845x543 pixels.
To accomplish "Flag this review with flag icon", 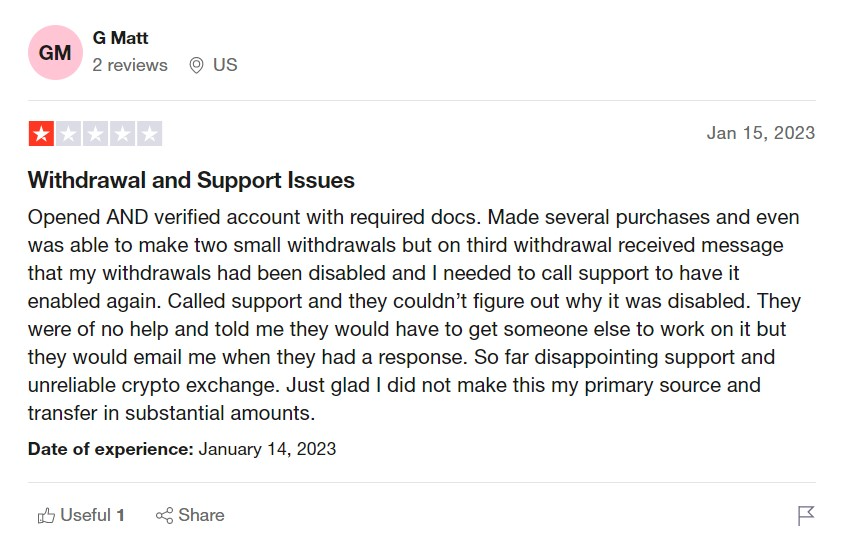I will 806,516.
